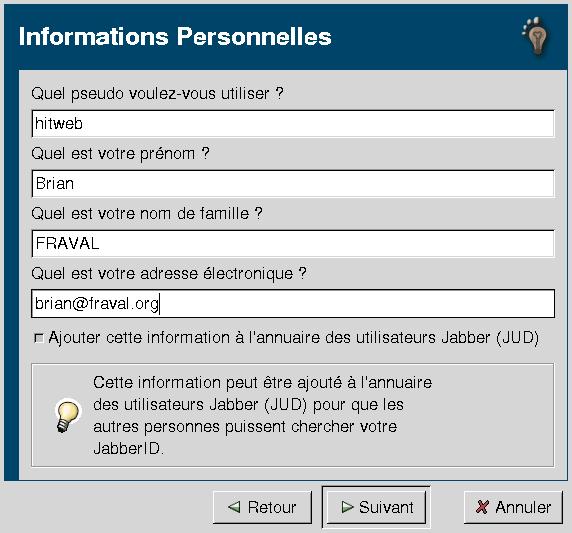Cancel the wizard with Annuler

click(x=513, y=507)
